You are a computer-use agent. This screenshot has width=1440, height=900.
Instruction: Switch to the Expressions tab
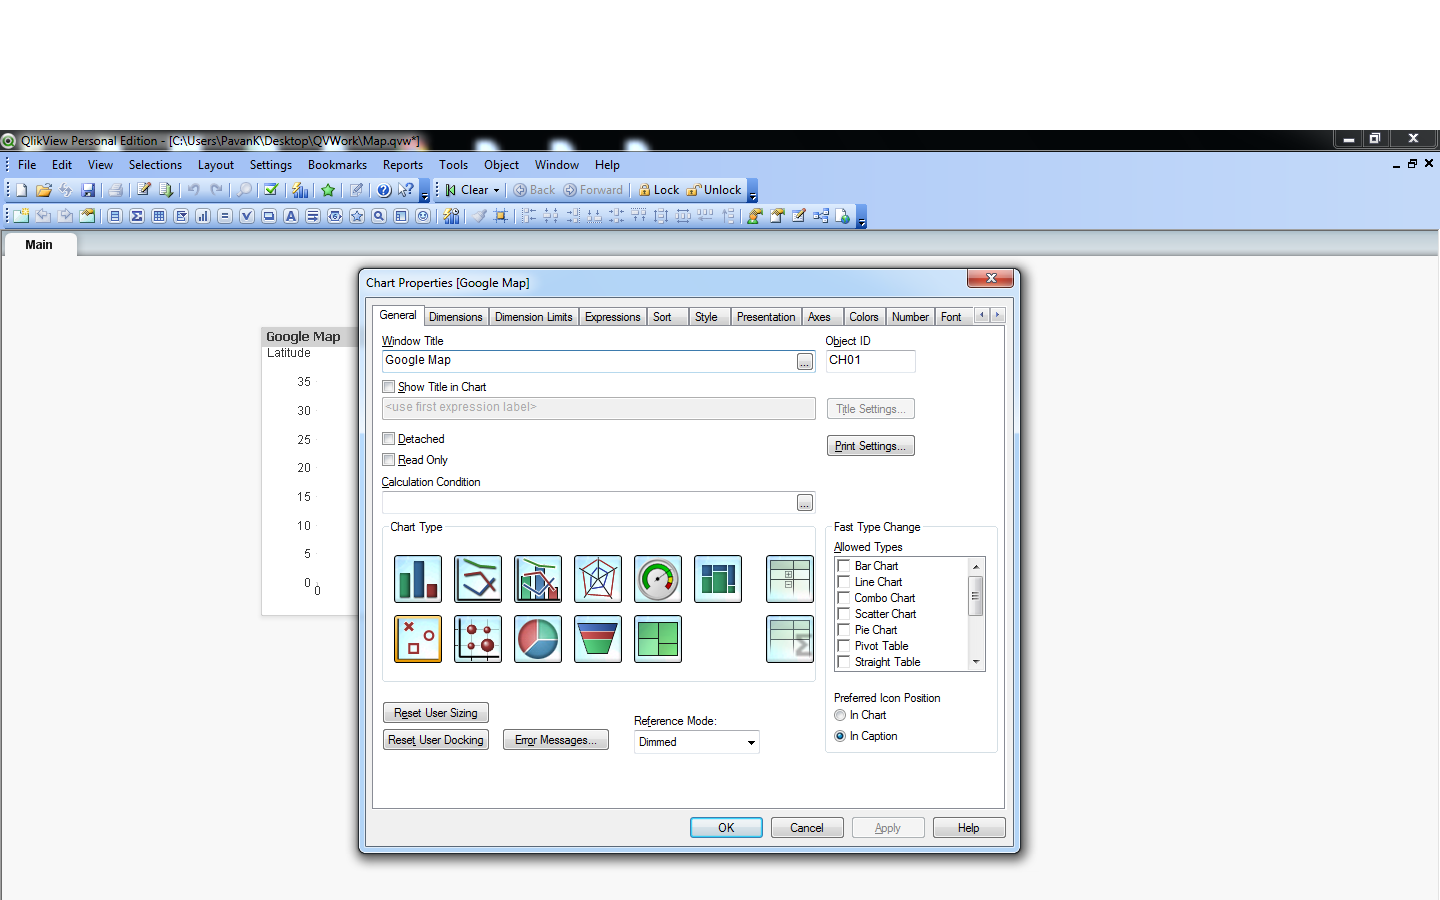pos(612,317)
